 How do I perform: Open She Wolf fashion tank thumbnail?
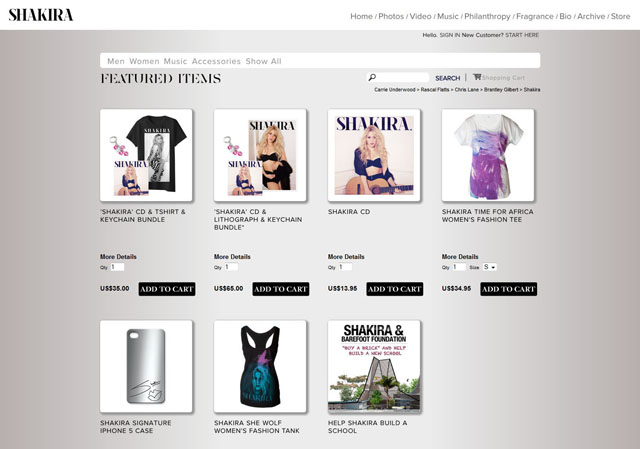260,366
